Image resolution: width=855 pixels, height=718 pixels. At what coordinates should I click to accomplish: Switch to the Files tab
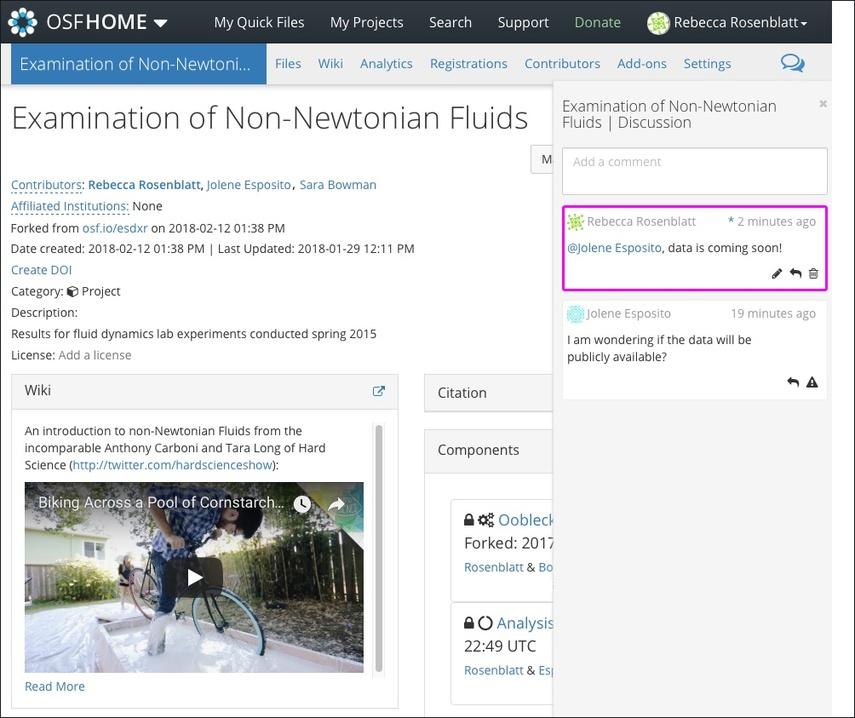(x=288, y=64)
